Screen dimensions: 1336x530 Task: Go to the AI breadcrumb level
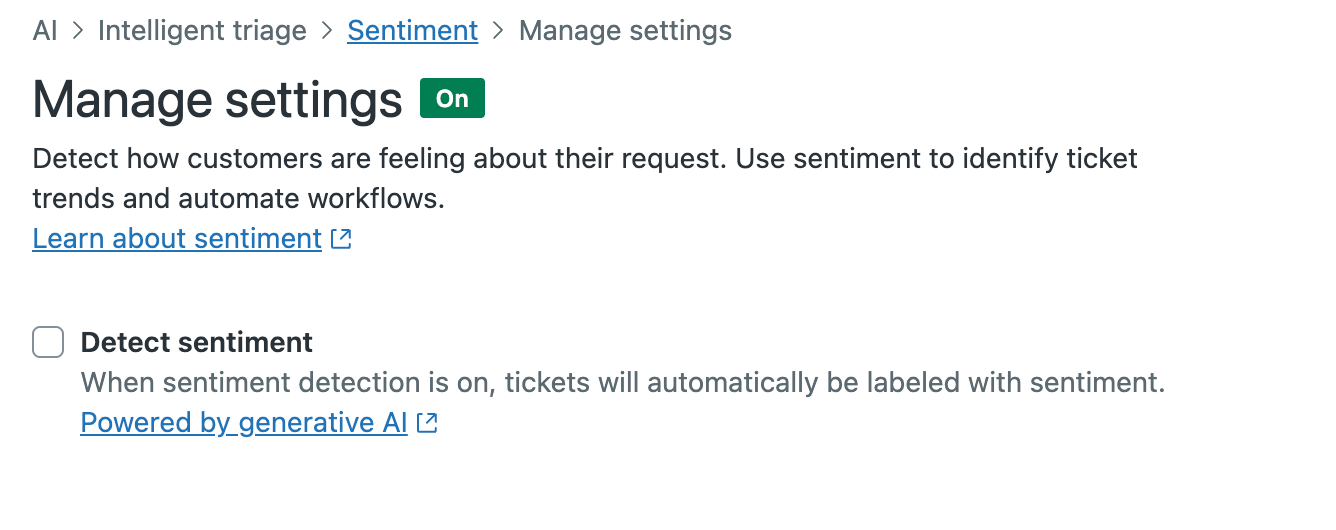click(x=45, y=31)
